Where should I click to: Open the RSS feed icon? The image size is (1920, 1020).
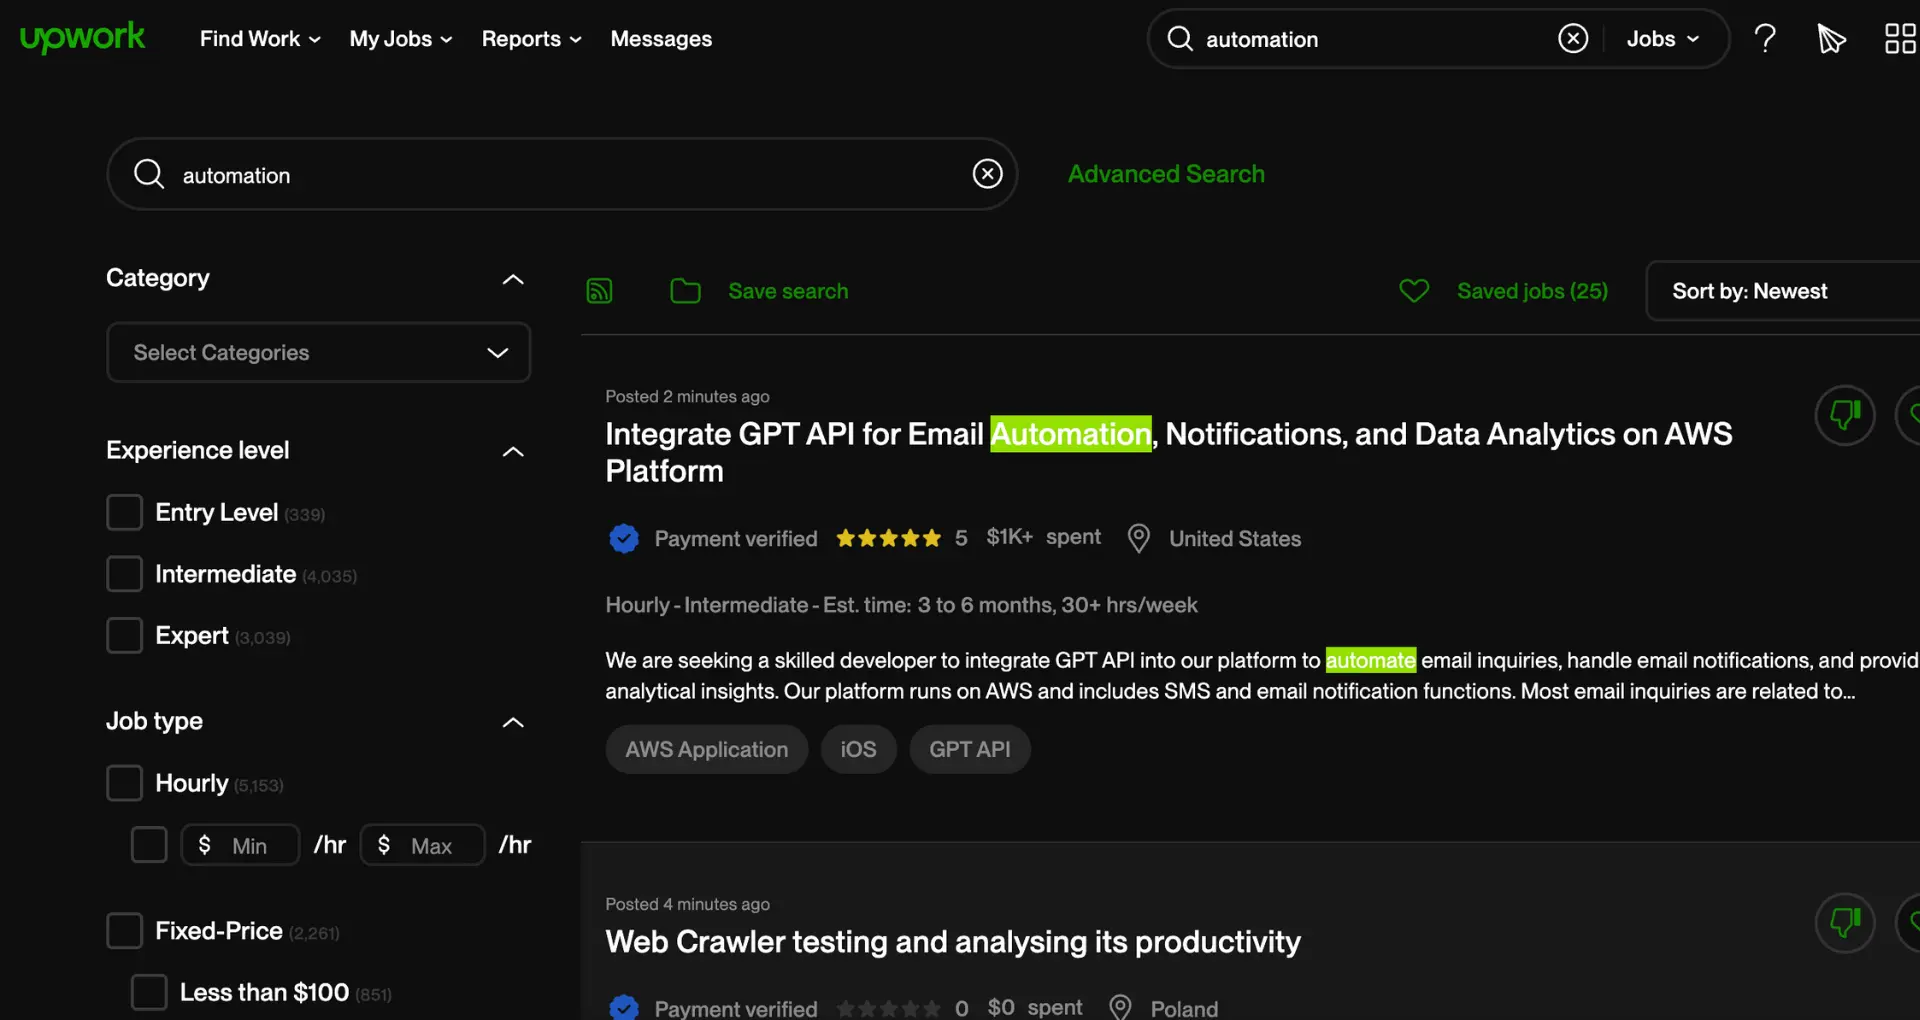click(x=599, y=291)
